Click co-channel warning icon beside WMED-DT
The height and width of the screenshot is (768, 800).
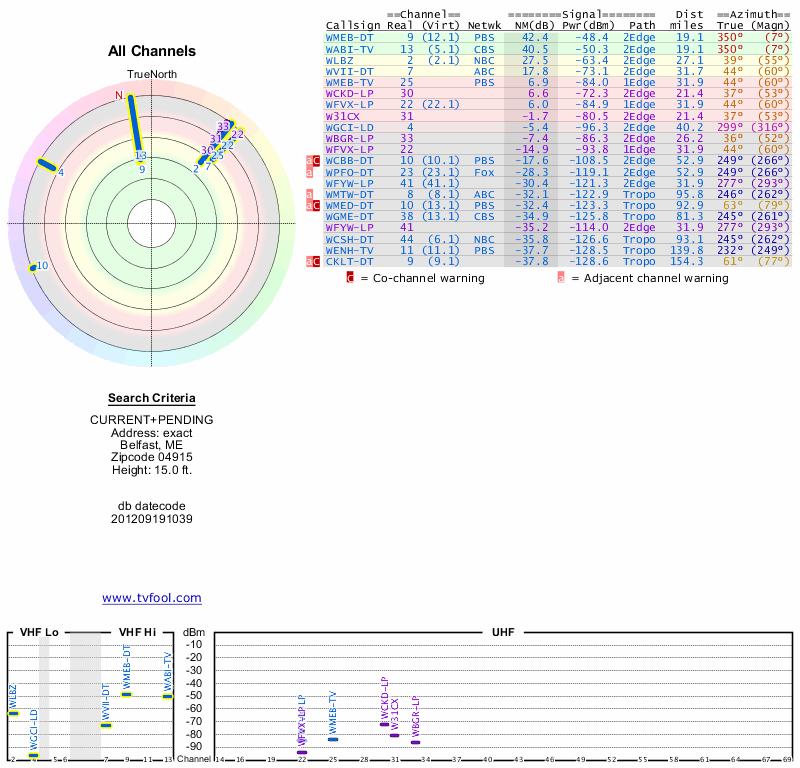point(317,206)
